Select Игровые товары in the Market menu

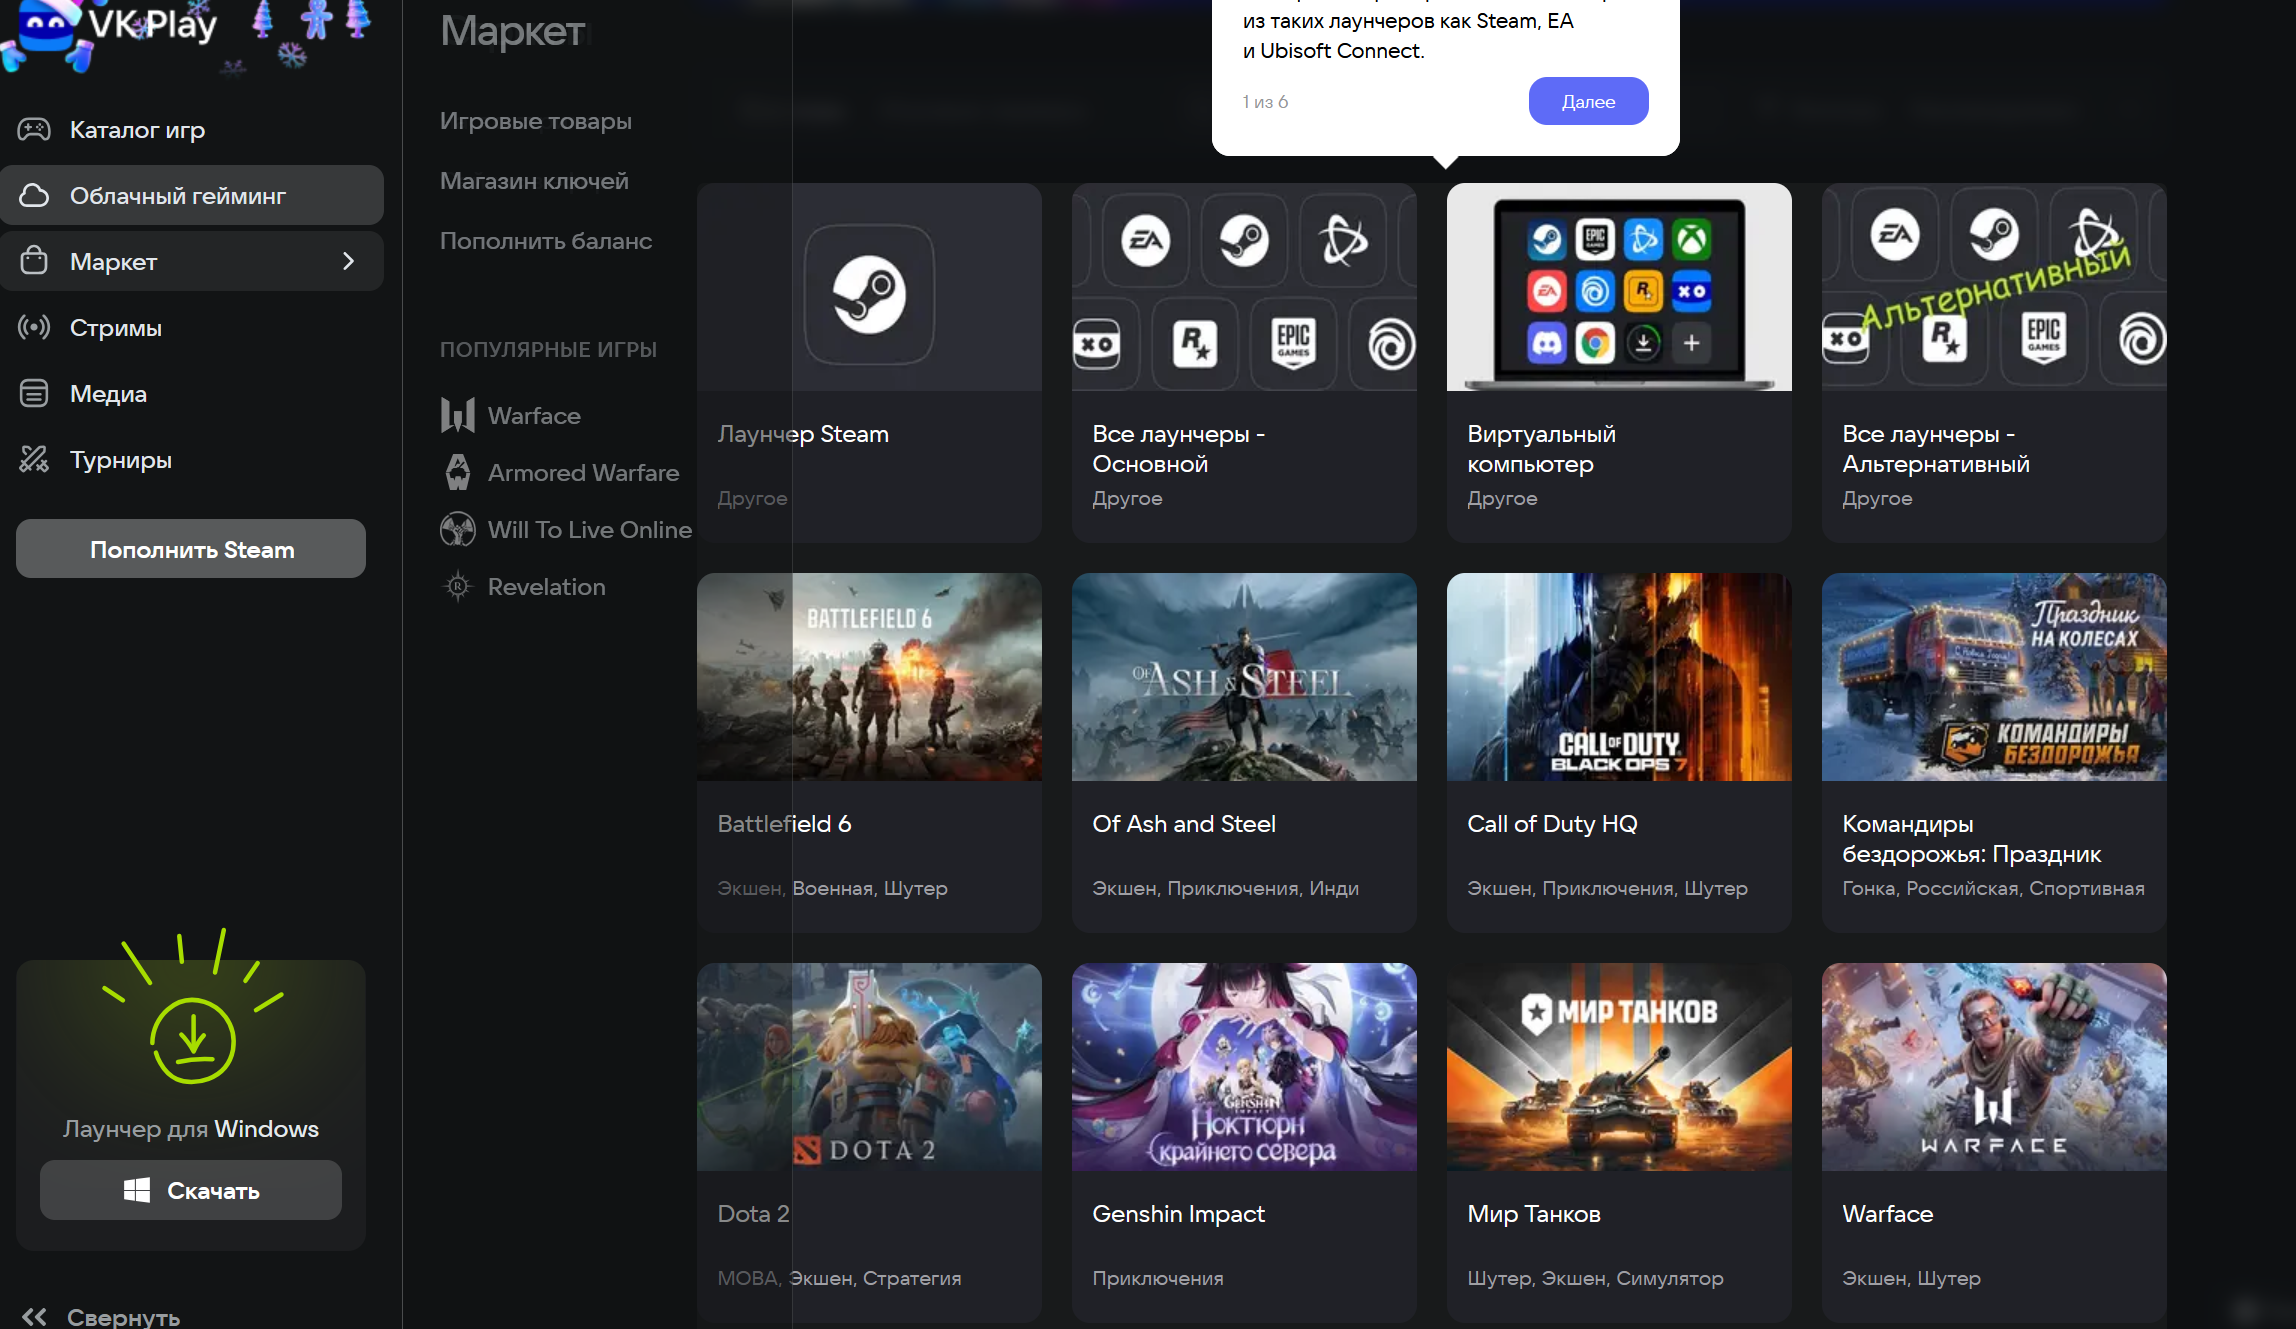point(536,121)
